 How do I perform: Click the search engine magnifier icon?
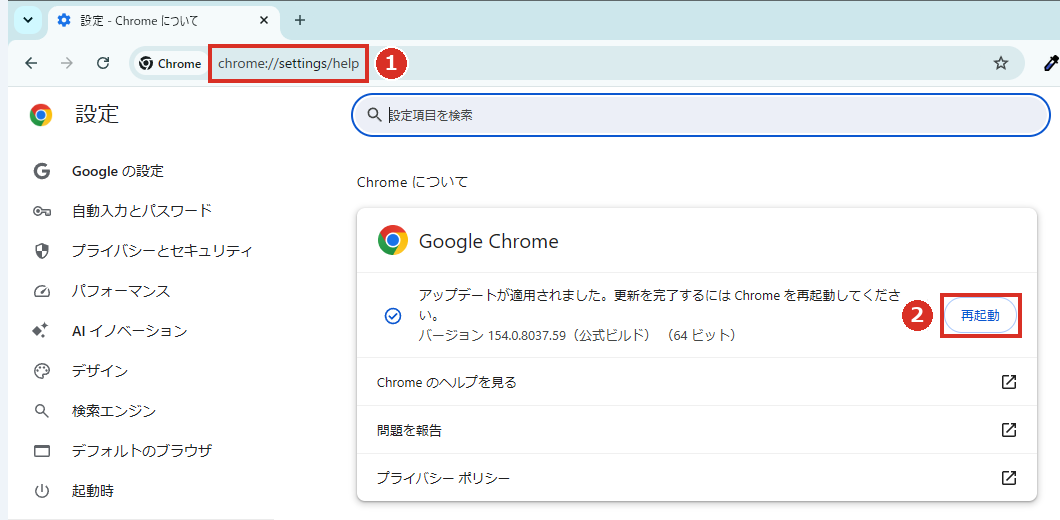pos(41,411)
